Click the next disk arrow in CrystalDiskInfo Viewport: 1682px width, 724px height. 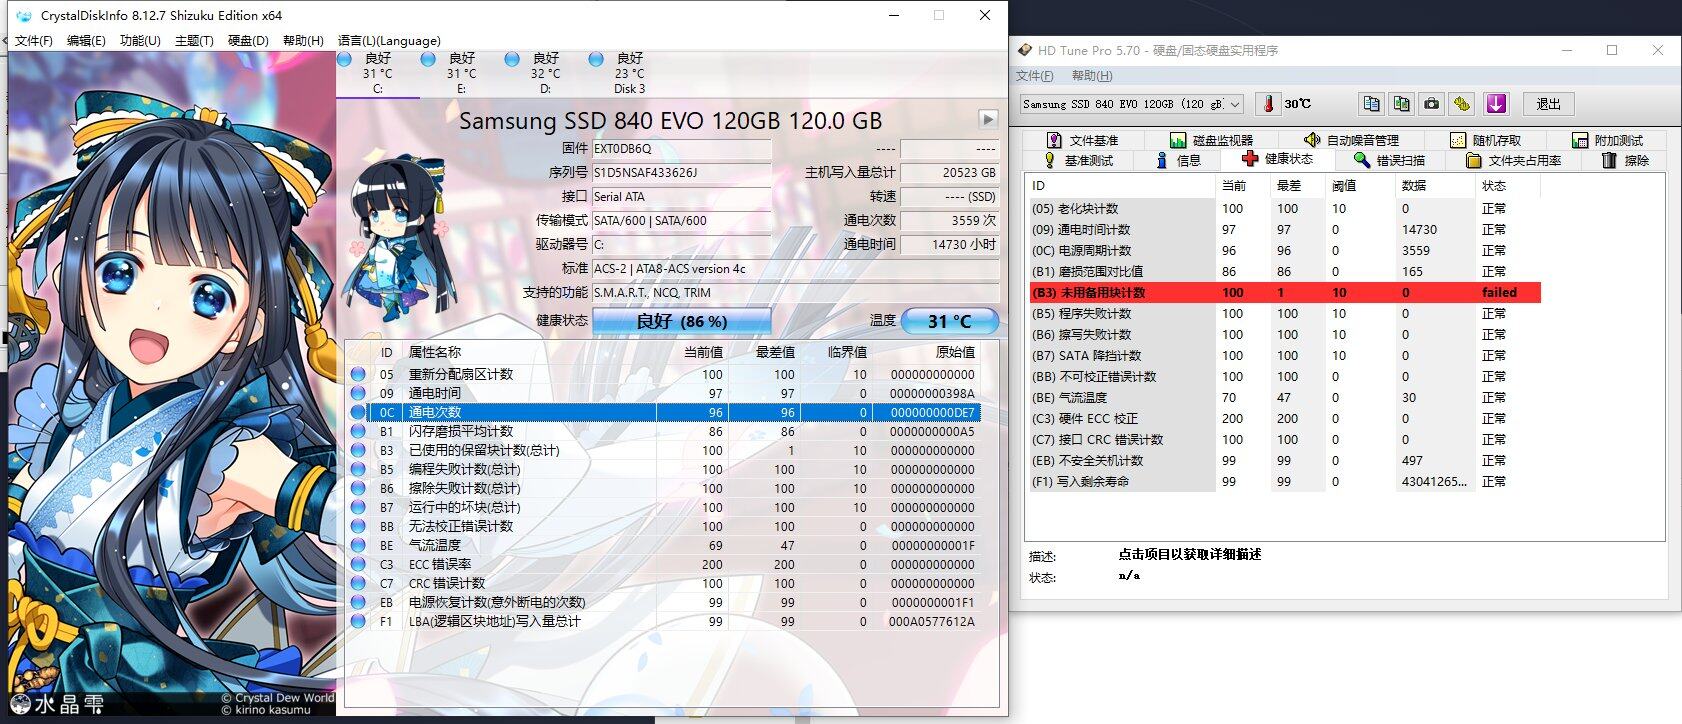tap(988, 119)
